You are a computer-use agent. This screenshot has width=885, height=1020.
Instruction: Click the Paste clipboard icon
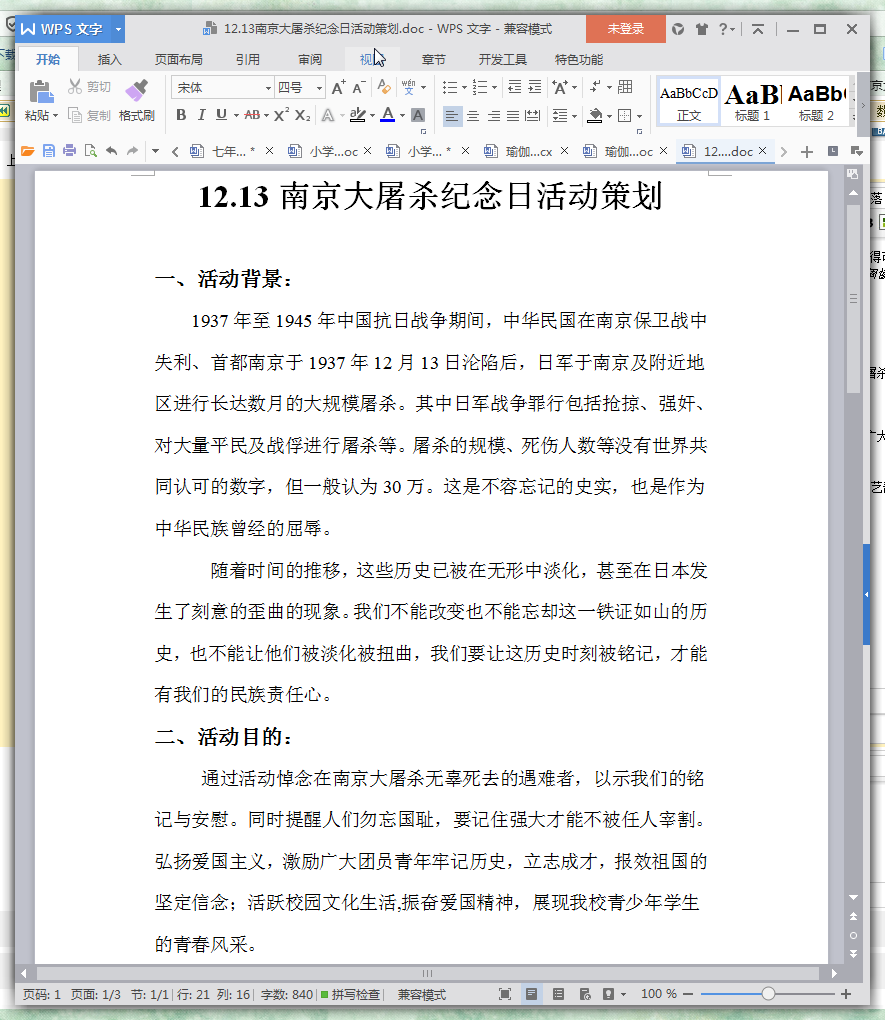coord(41,91)
